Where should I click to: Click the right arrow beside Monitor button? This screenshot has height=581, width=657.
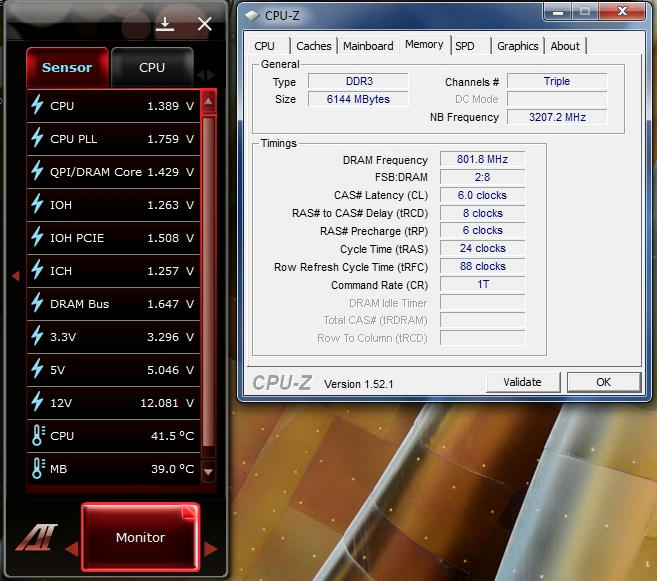210,549
